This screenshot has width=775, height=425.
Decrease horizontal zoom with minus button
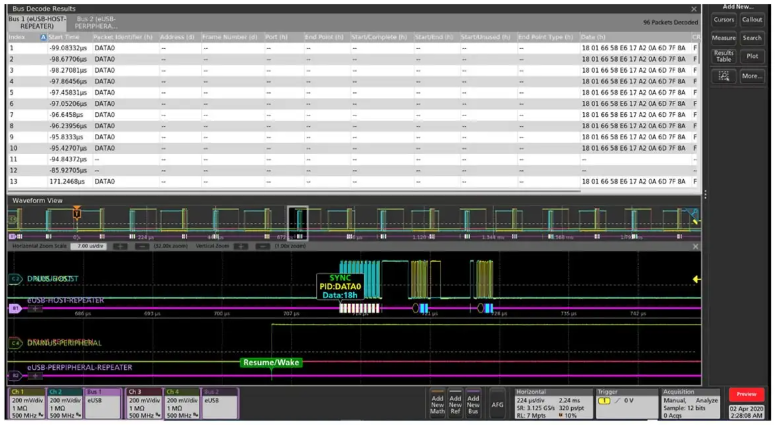tap(142, 246)
